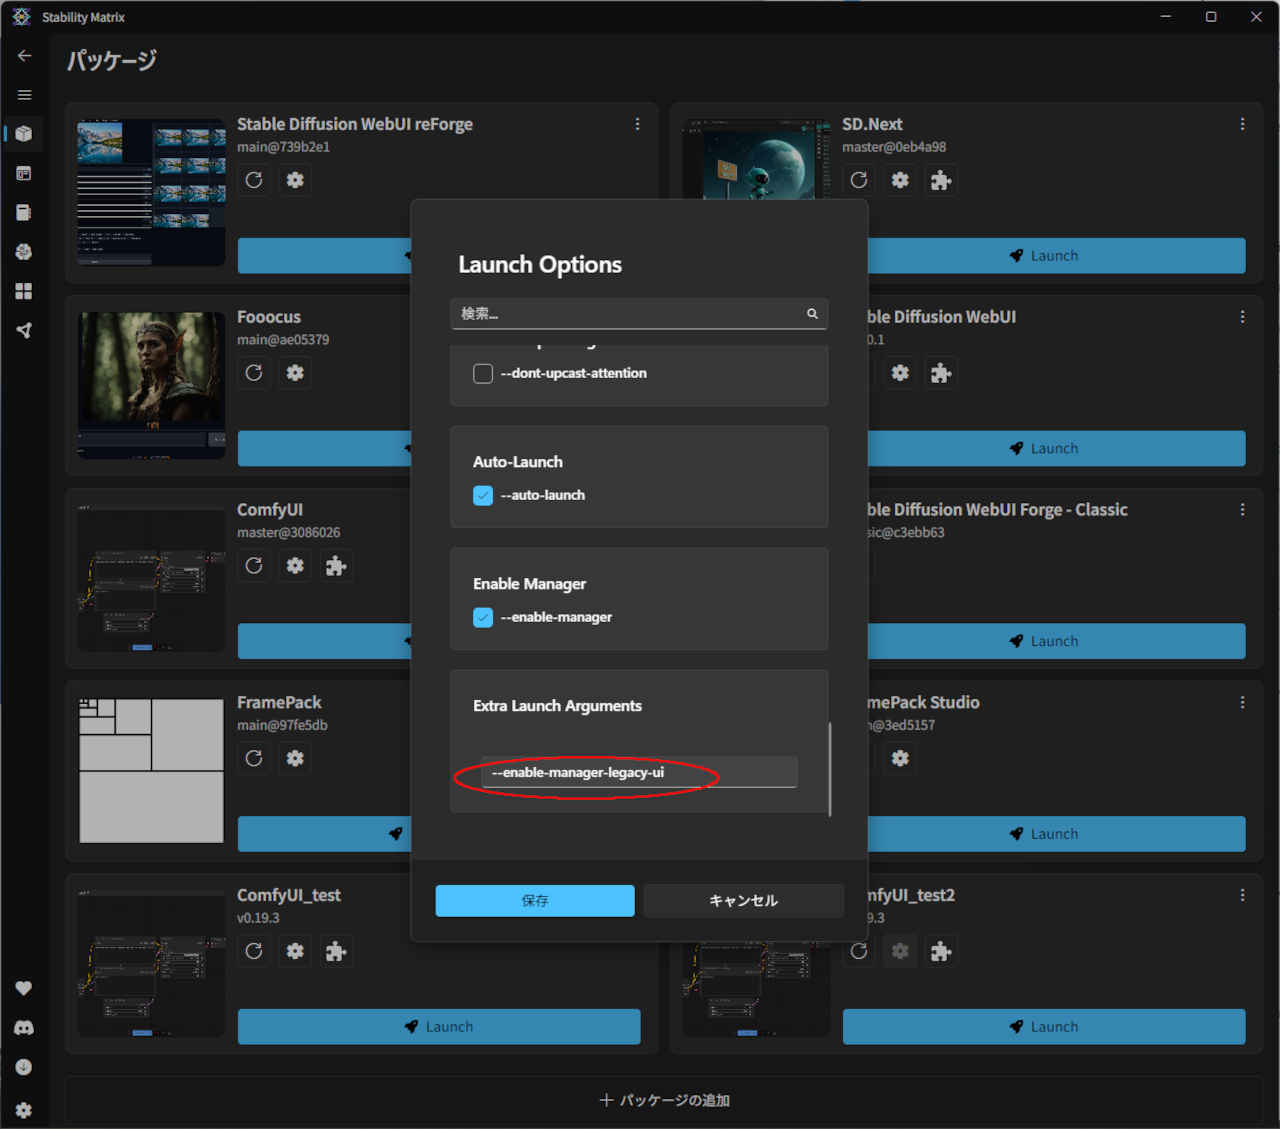Screen dimensions: 1280x1129
Task: Open the FramePack Studio three-dot menu
Action: [x=1242, y=703]
